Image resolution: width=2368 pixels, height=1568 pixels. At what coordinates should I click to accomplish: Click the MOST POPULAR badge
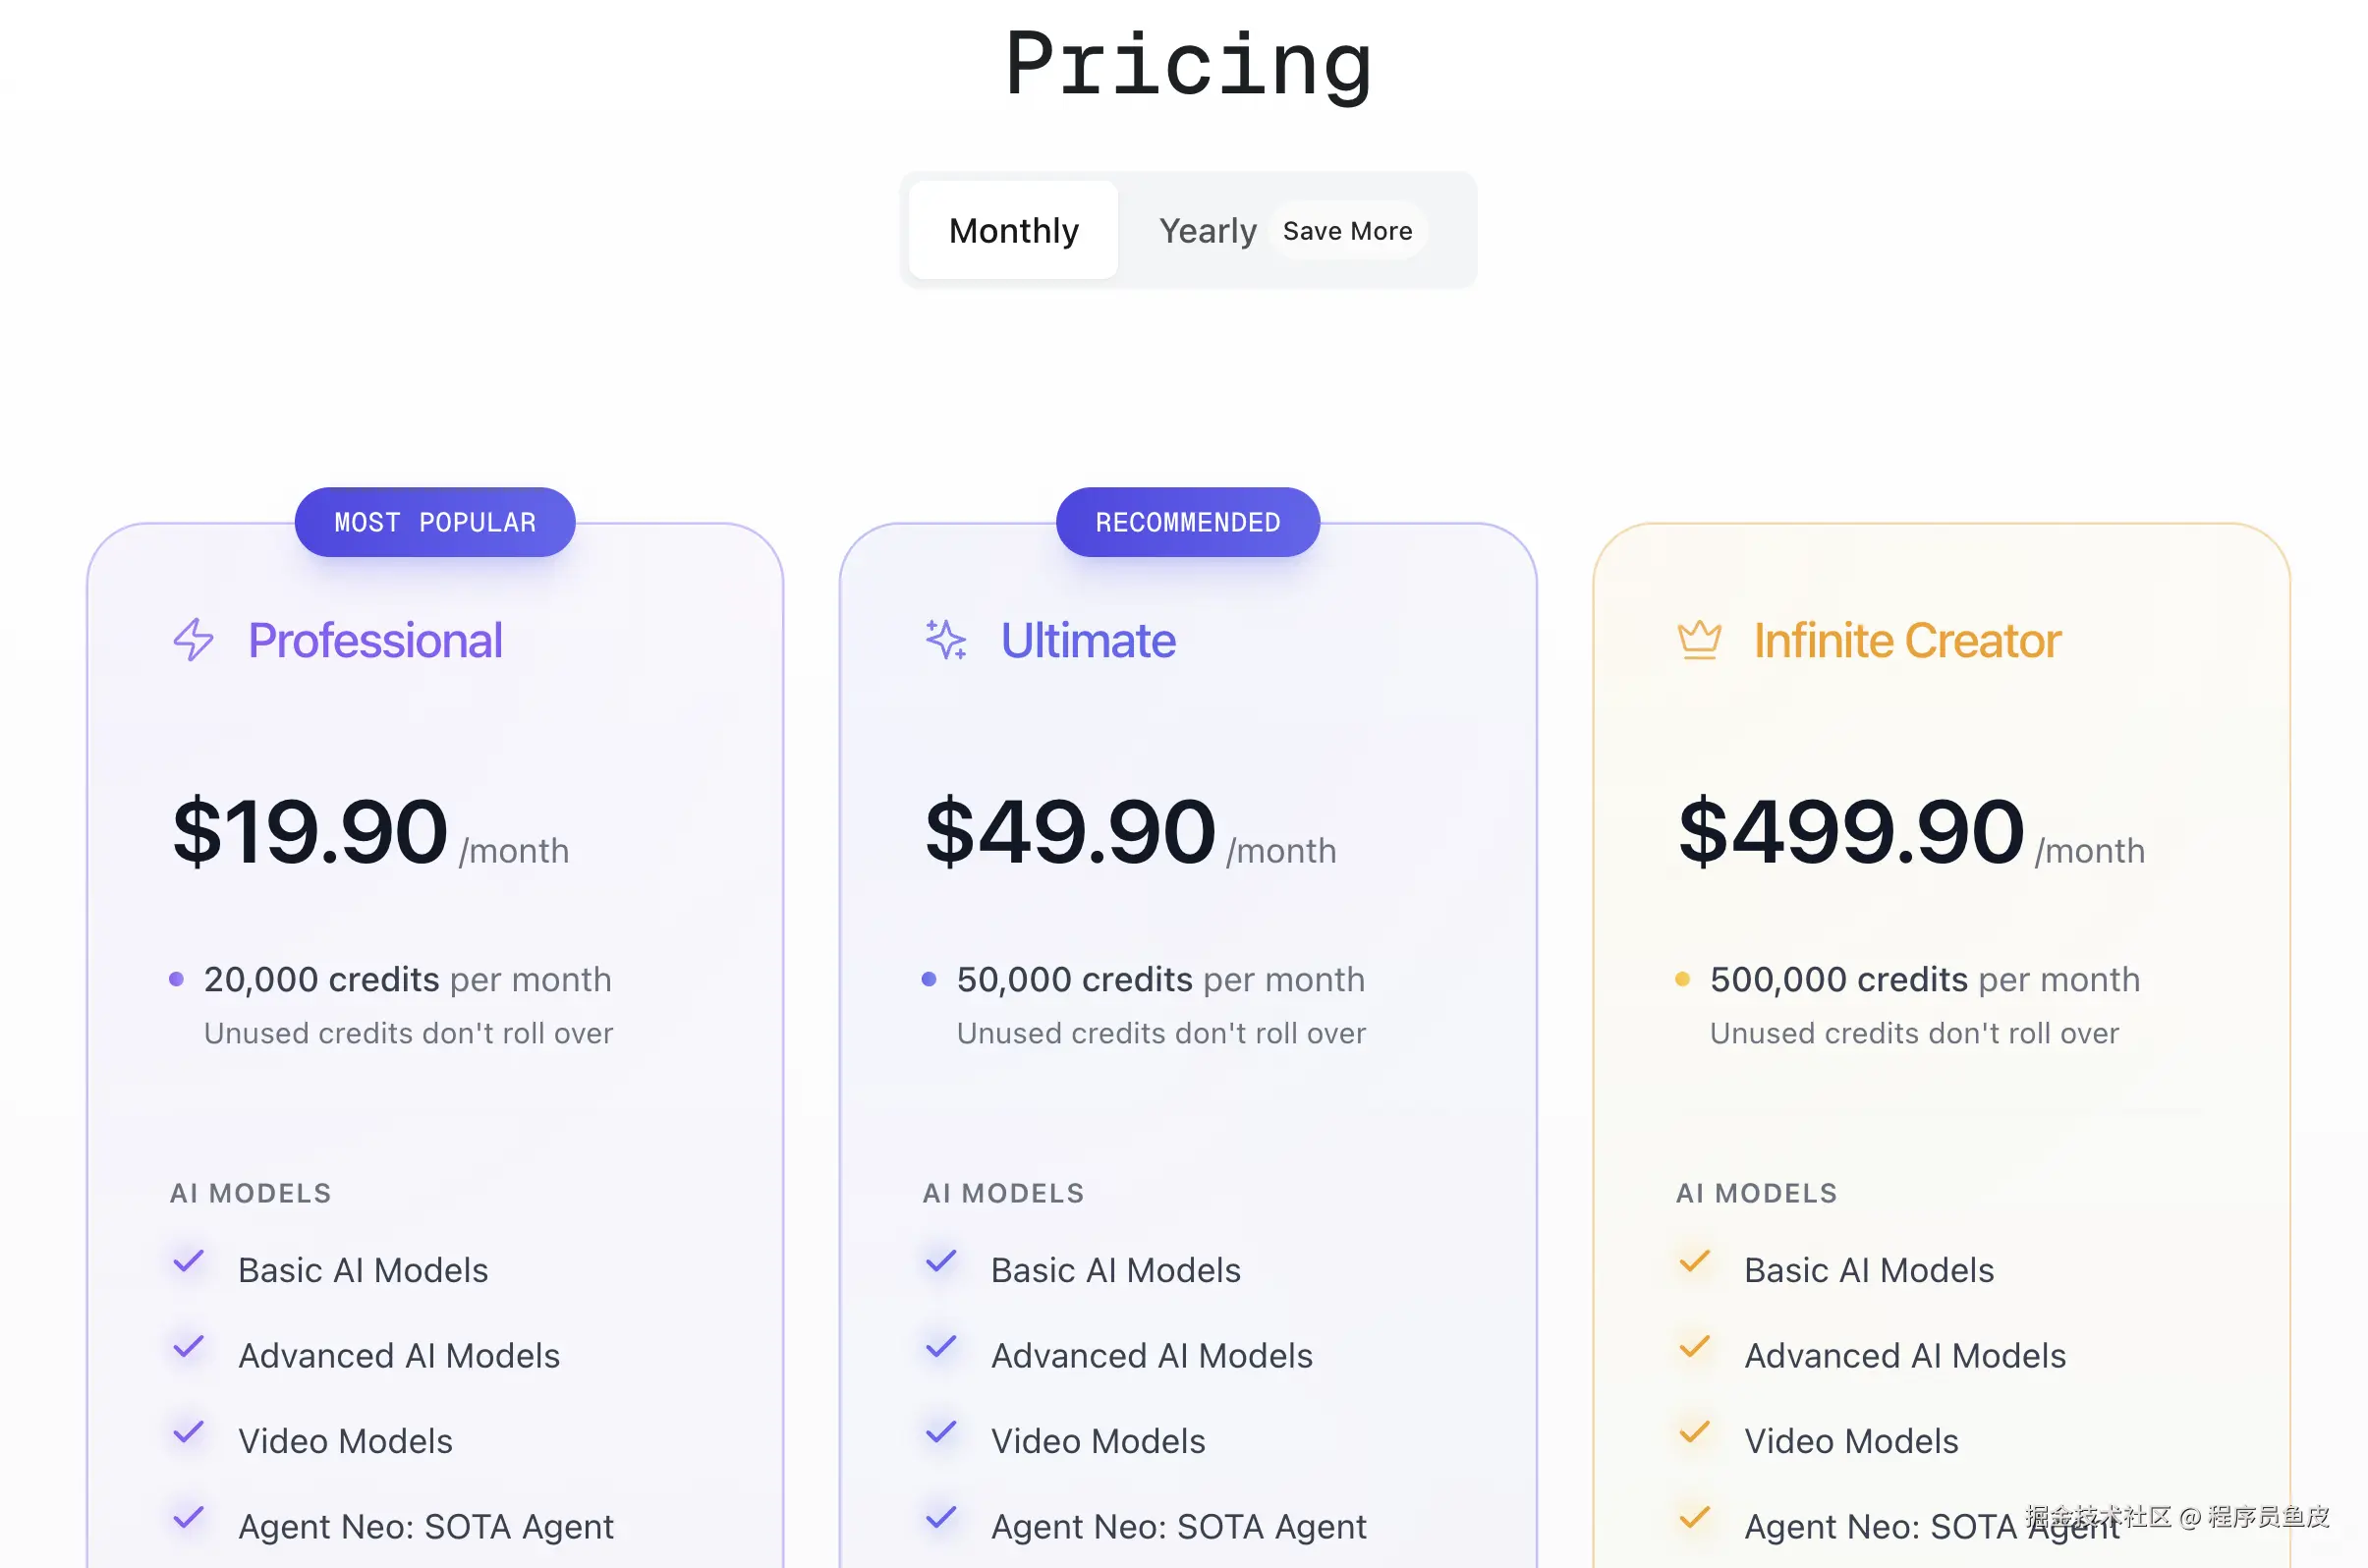pos(435,522)
